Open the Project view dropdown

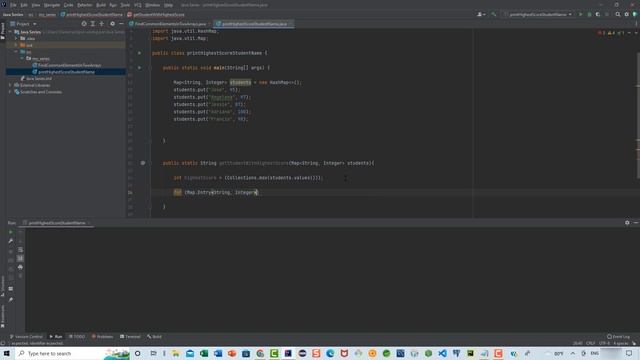(x=26, y=24)
